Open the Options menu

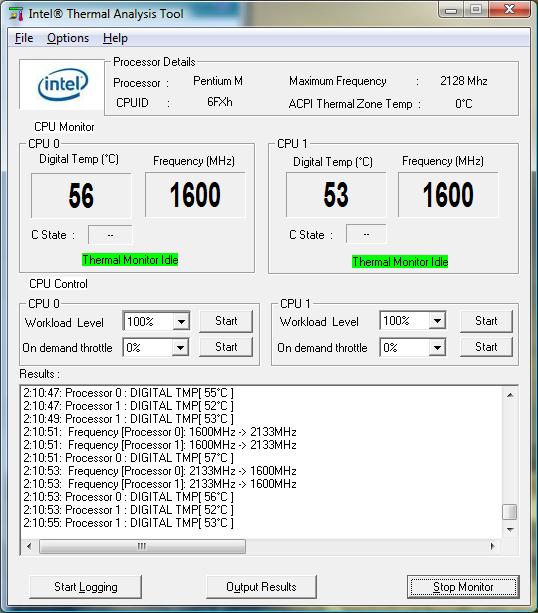(x=68, y=38)
